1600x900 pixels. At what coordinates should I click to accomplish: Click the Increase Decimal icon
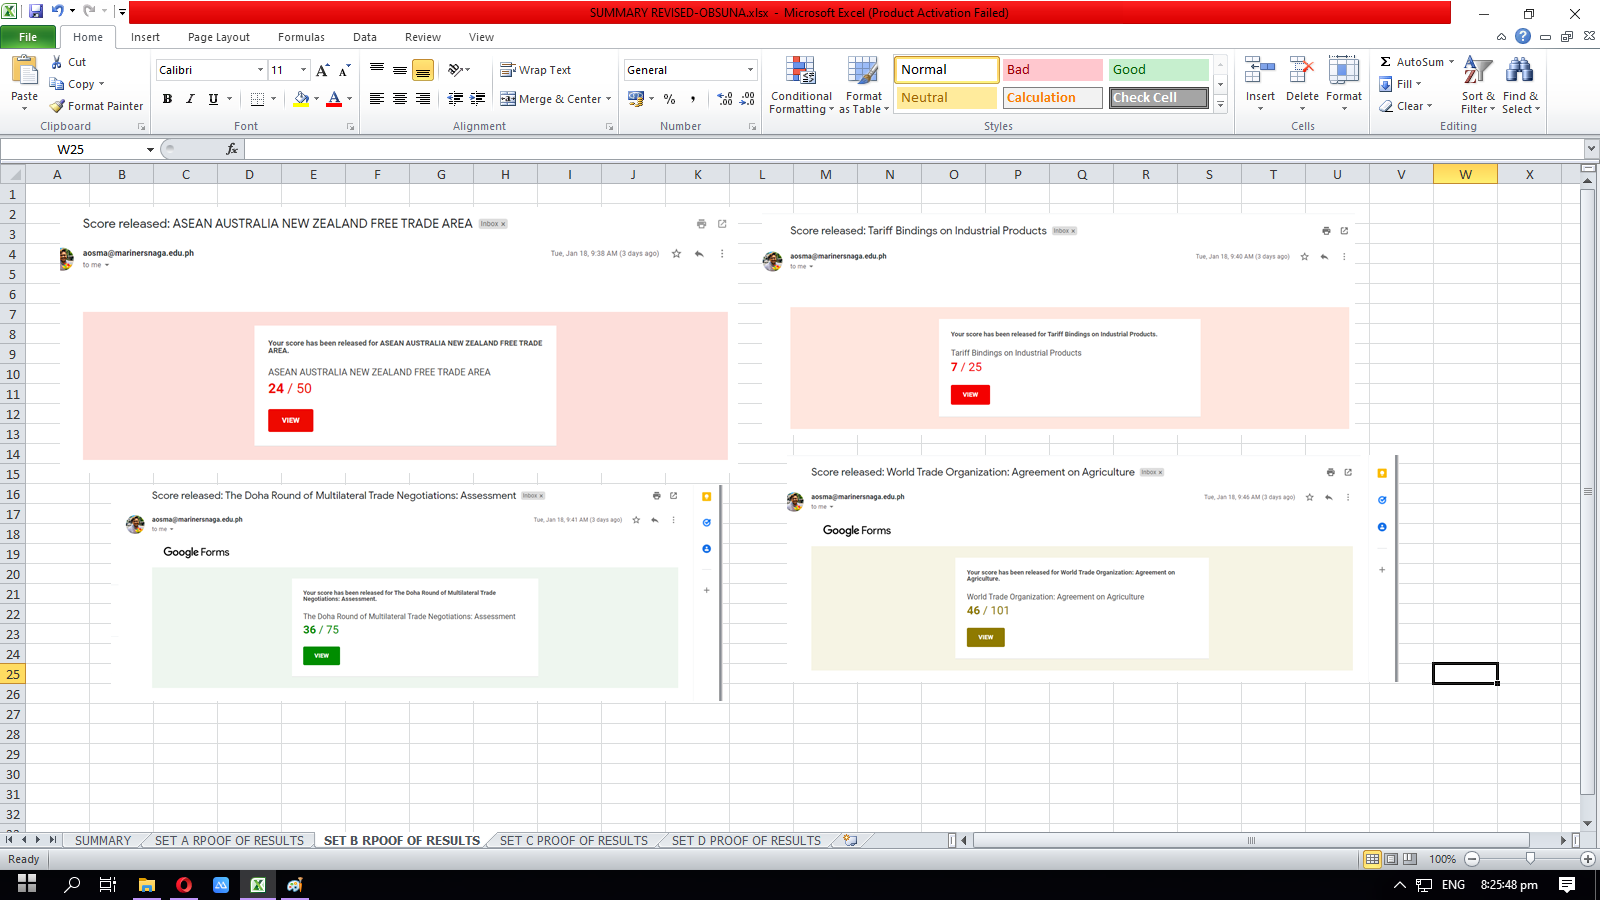tap(725, 99)
